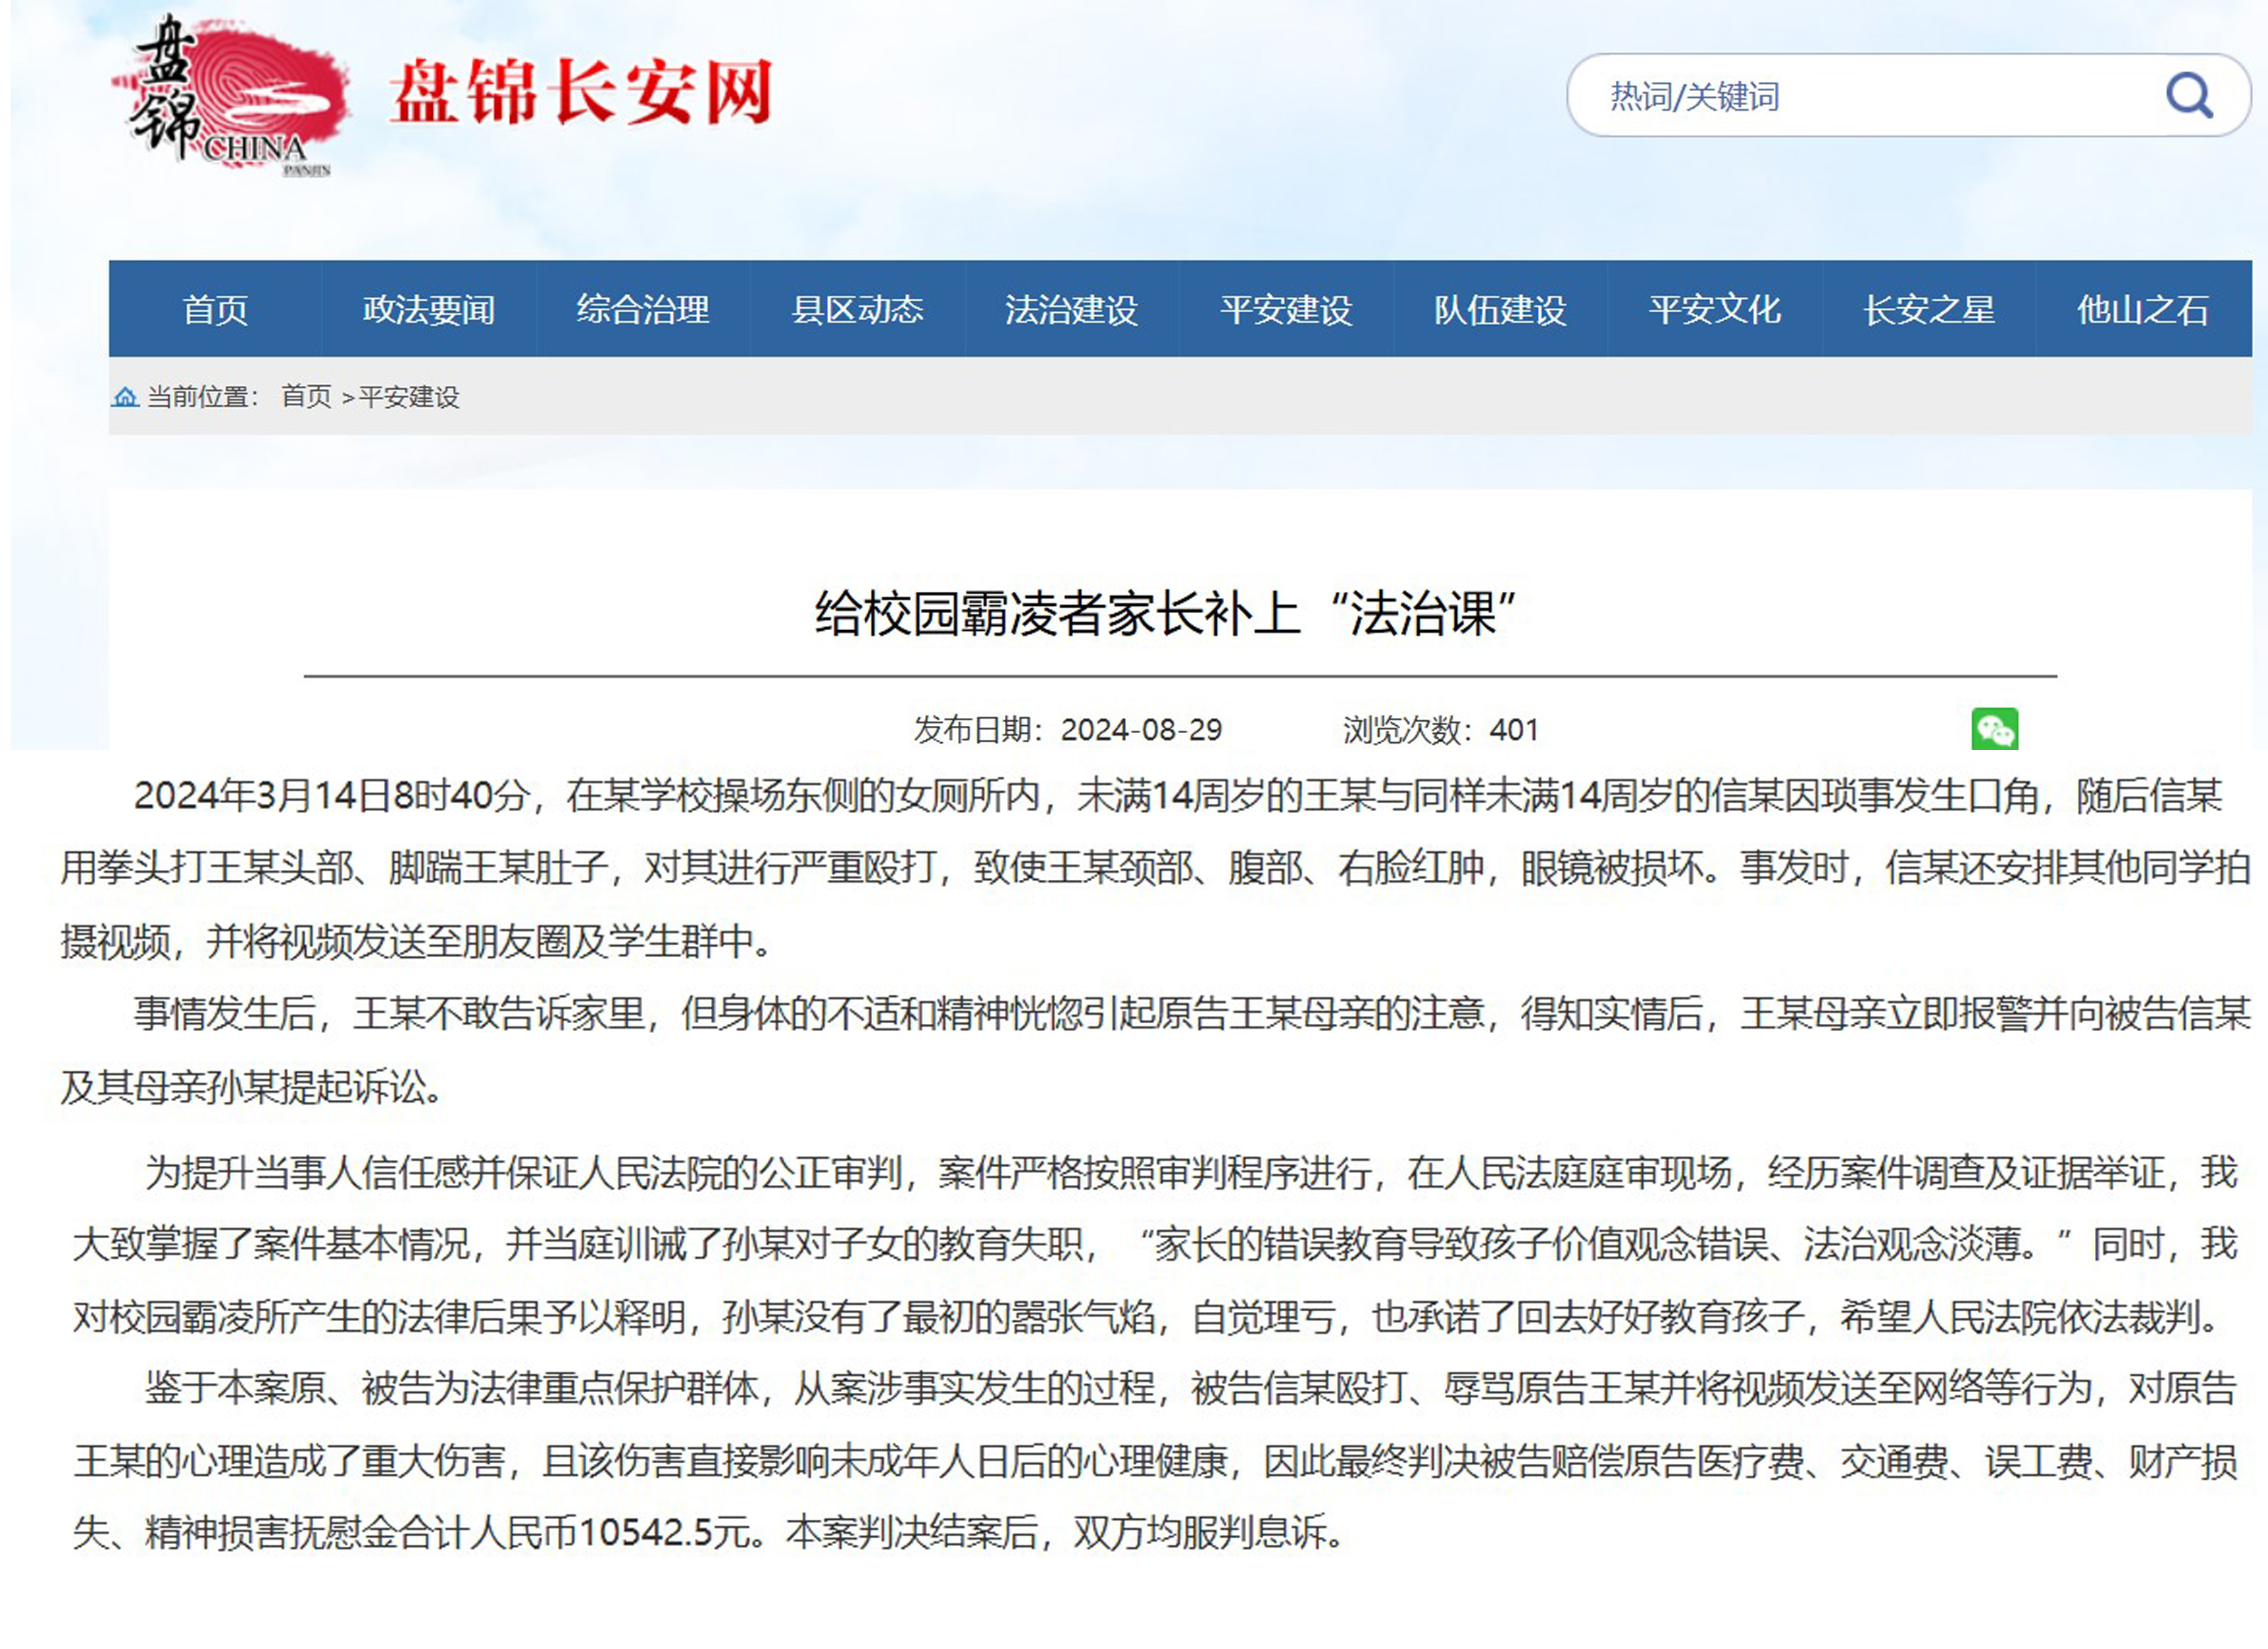Click the article title 给校园霸凌者家长补上“法治课”
2268x1649 pixels.
[1166, 613]
